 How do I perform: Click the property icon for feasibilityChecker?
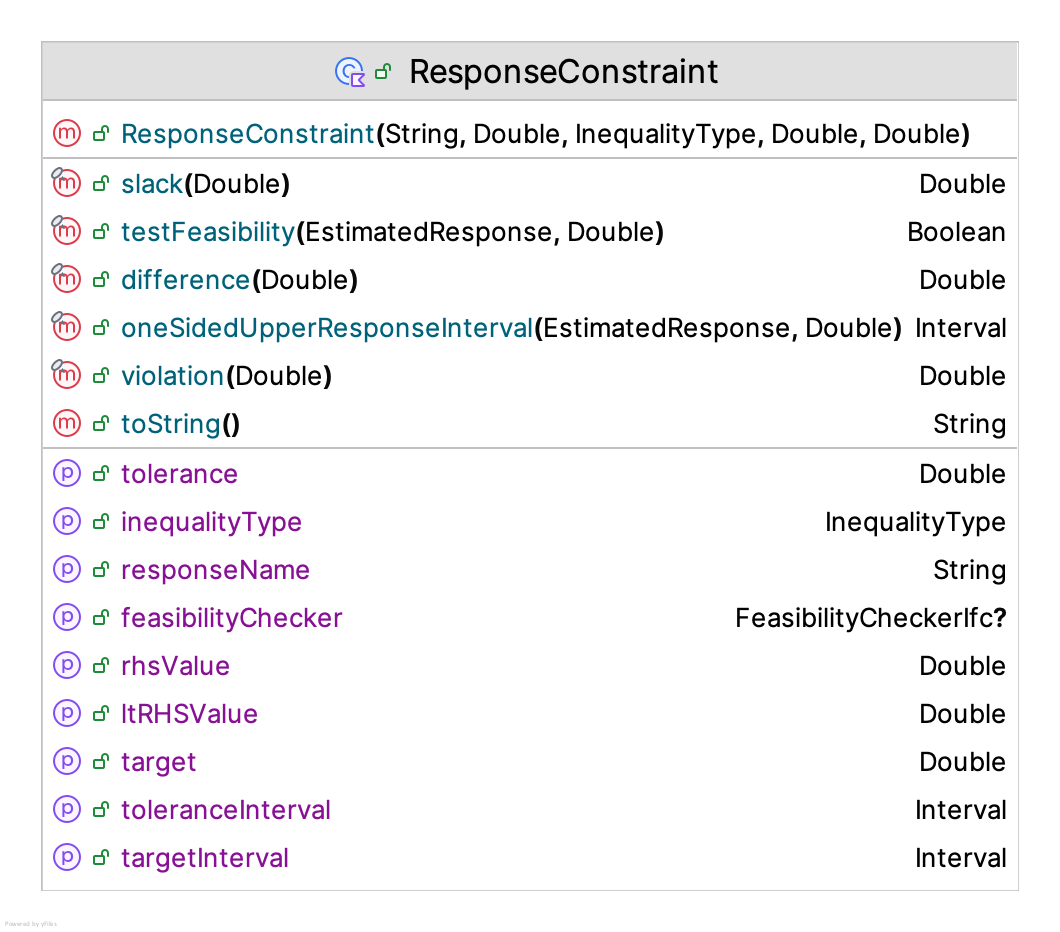(67, 617)
